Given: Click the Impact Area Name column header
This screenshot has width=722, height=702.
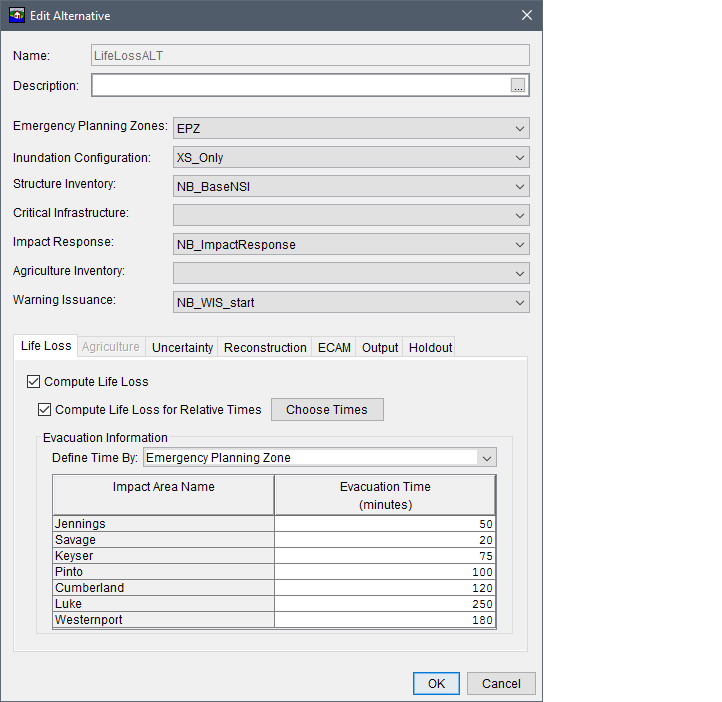Looking at the screenshot, I should pyautogui.click(x=164, y=495).
